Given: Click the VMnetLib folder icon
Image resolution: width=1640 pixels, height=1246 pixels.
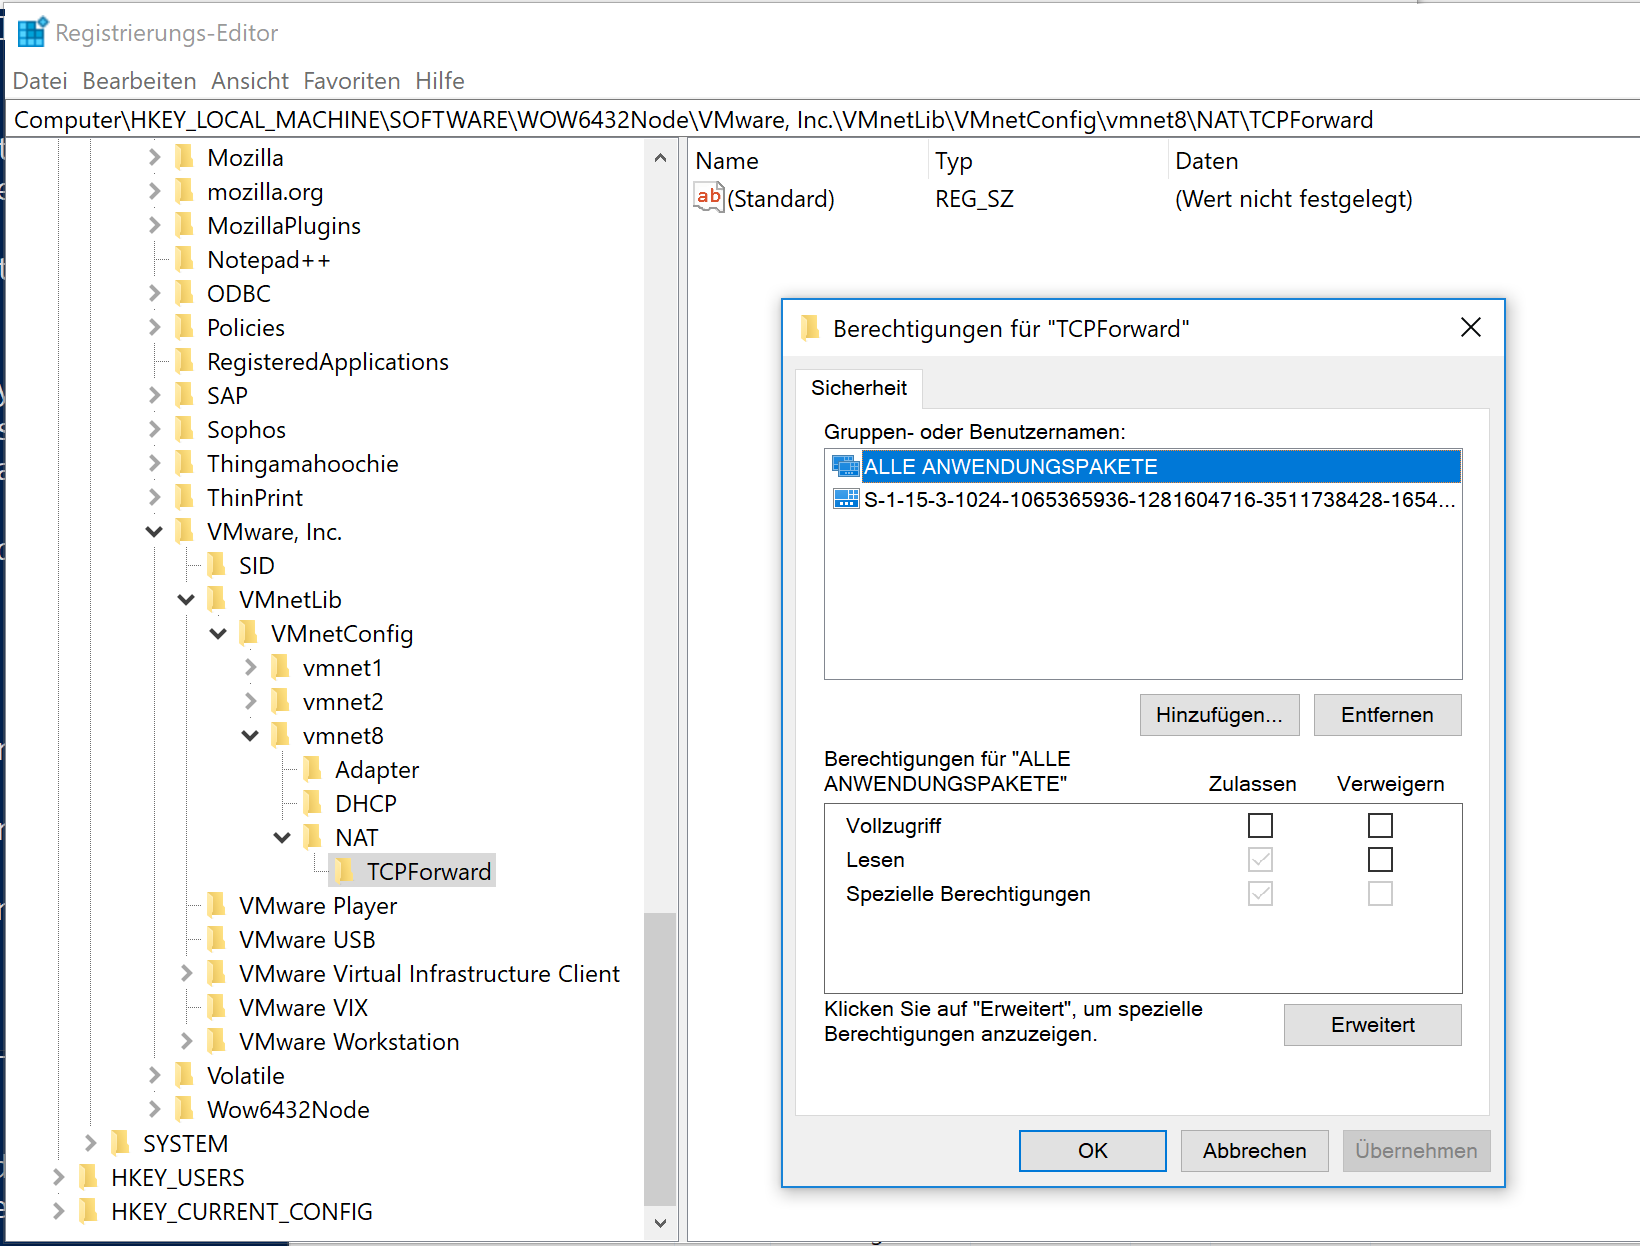Looking at the screenshot, I should [x=216, y=600].
